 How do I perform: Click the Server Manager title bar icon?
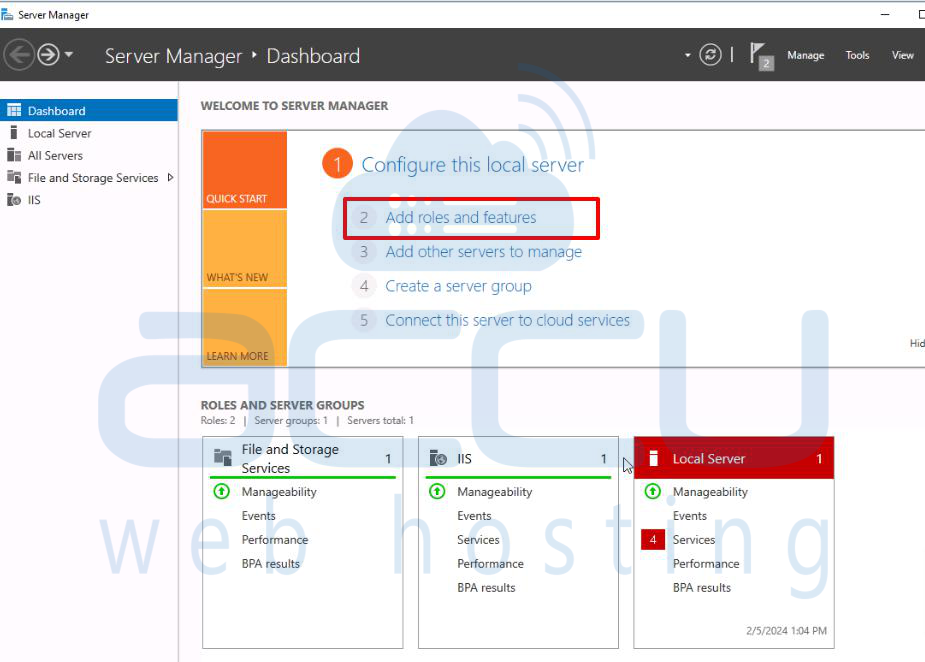coord(7,14)
